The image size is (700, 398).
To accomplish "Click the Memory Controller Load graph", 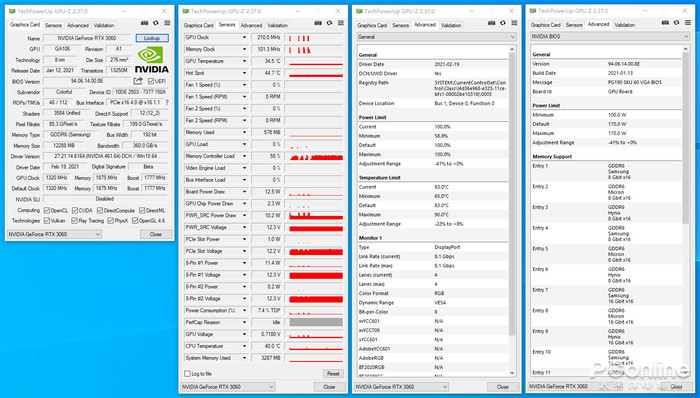I will coord(314,156).
